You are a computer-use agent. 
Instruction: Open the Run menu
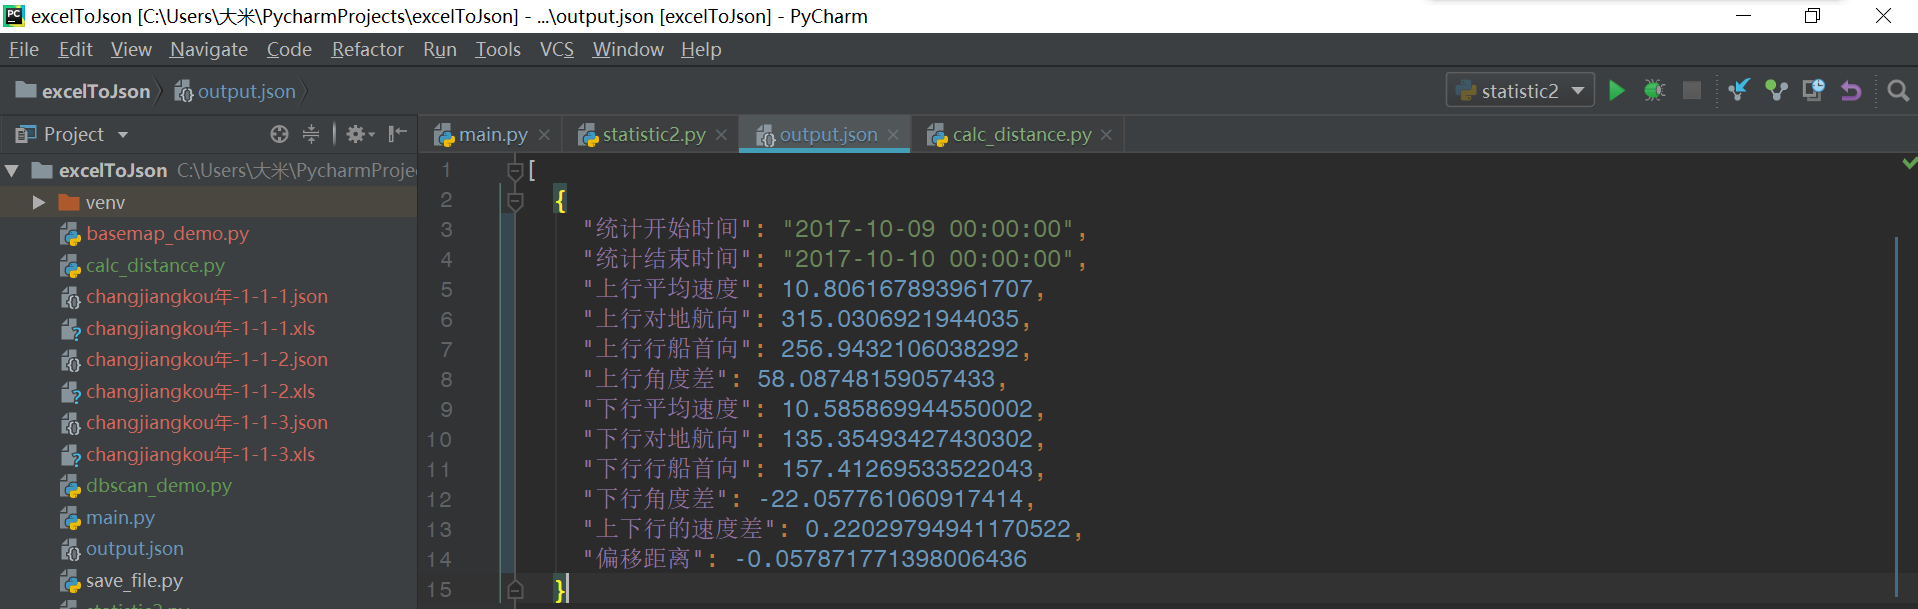(440, 49)
